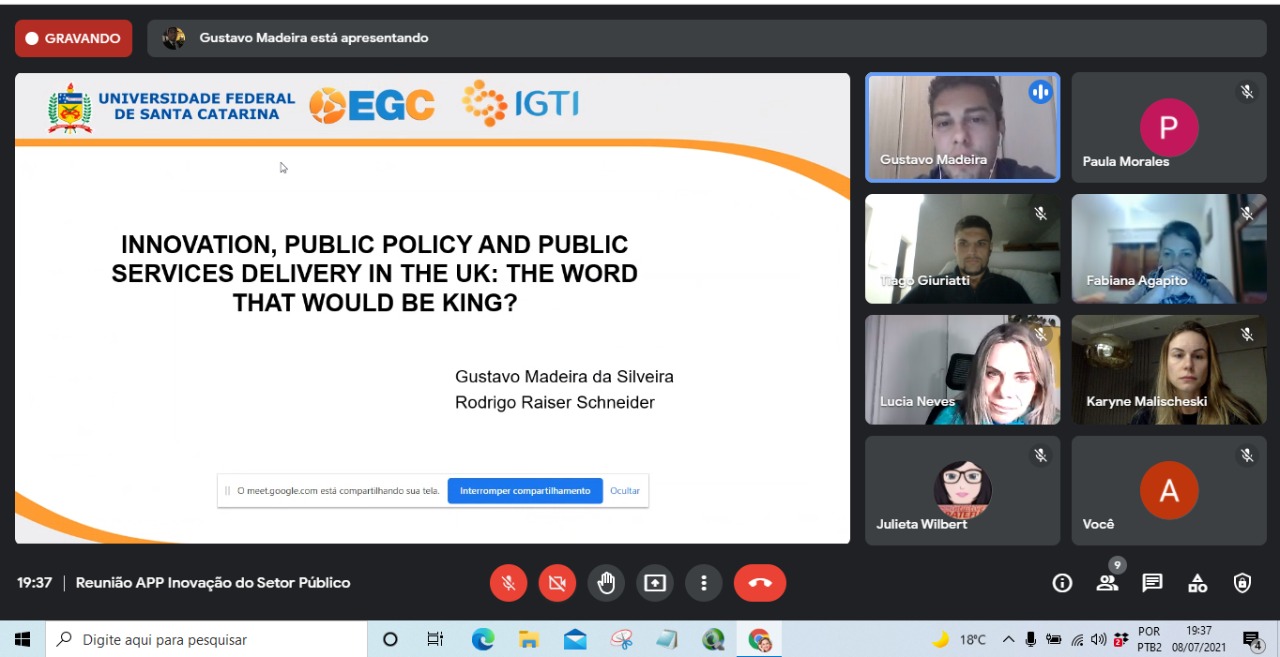1280x657 pixels.
Task: Show the participants list icon
Action: [1107, 583]
